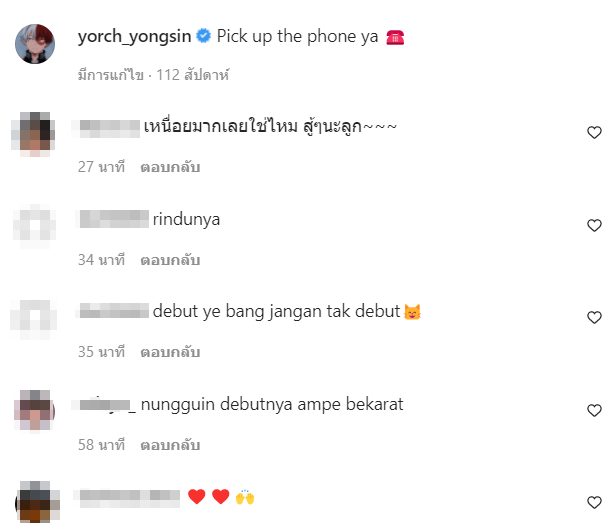Open yorch_yongsin profile picture
613x523 pixels.
pyautogui.click(x=35, y=44)
